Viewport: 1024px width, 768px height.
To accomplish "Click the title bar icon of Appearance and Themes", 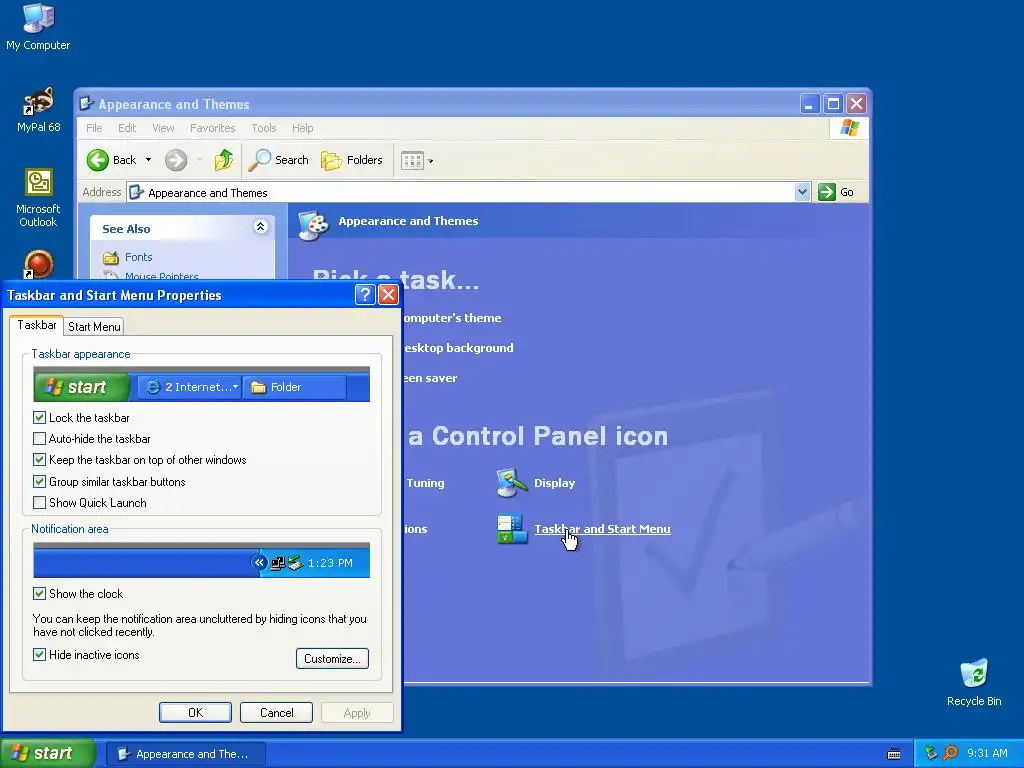I will (x=86, y=104).
